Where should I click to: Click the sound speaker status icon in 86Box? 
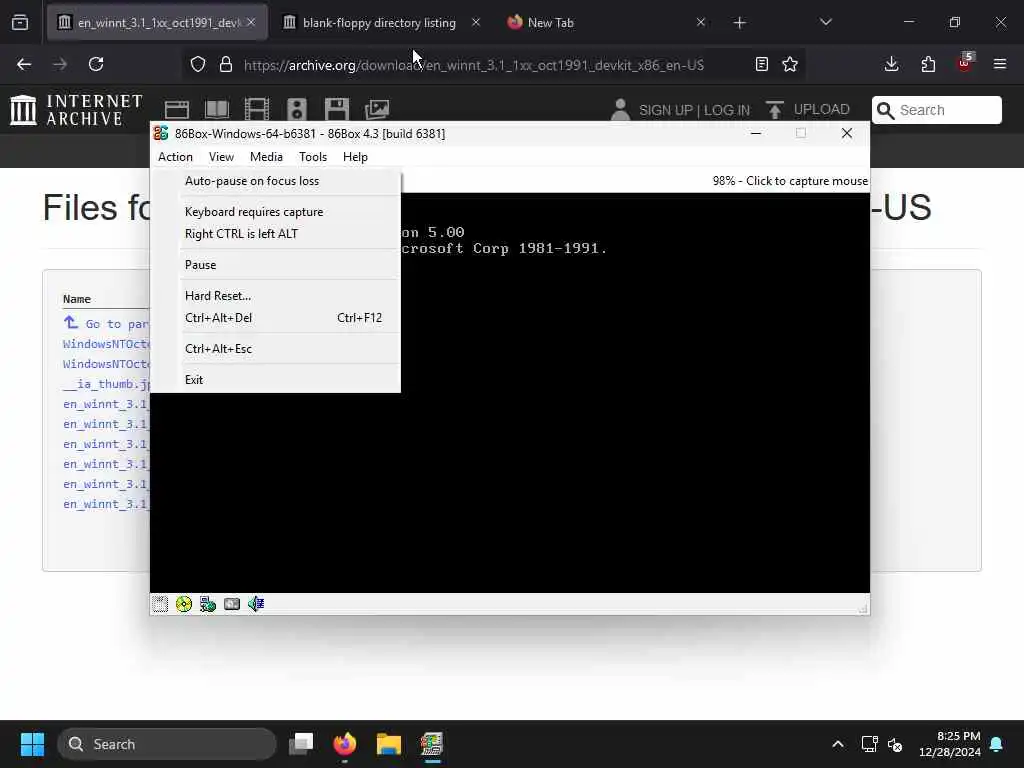coord(256,604)
